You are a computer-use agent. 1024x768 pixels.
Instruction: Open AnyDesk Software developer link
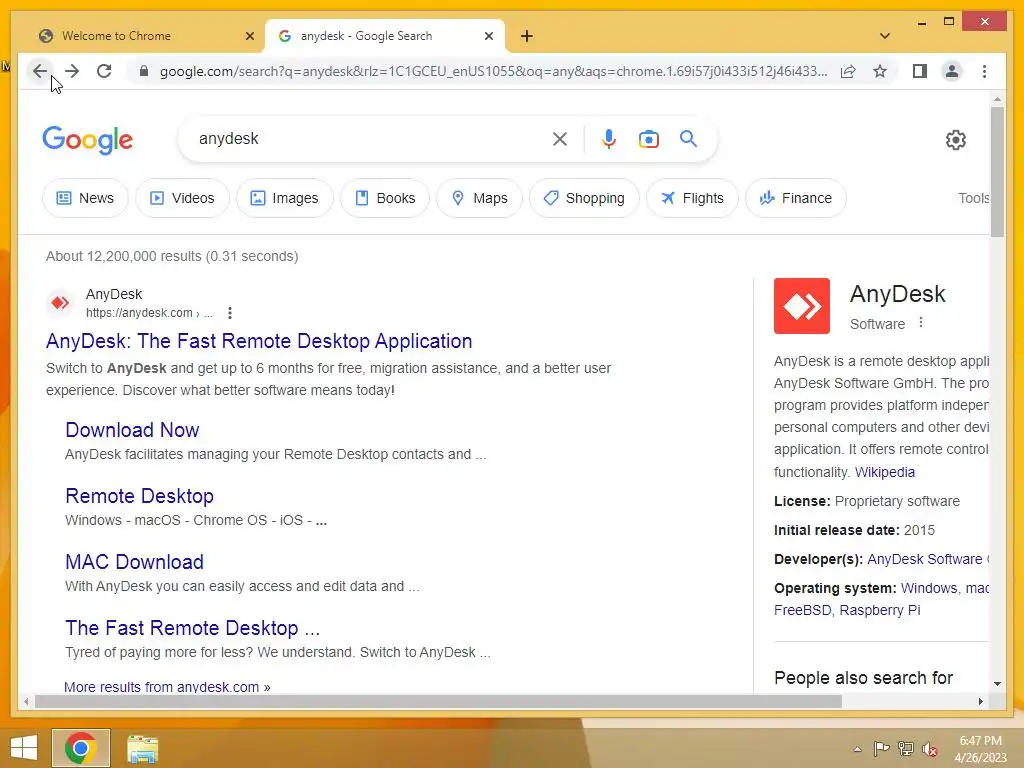pyautogui.click(x=927, y=559)
